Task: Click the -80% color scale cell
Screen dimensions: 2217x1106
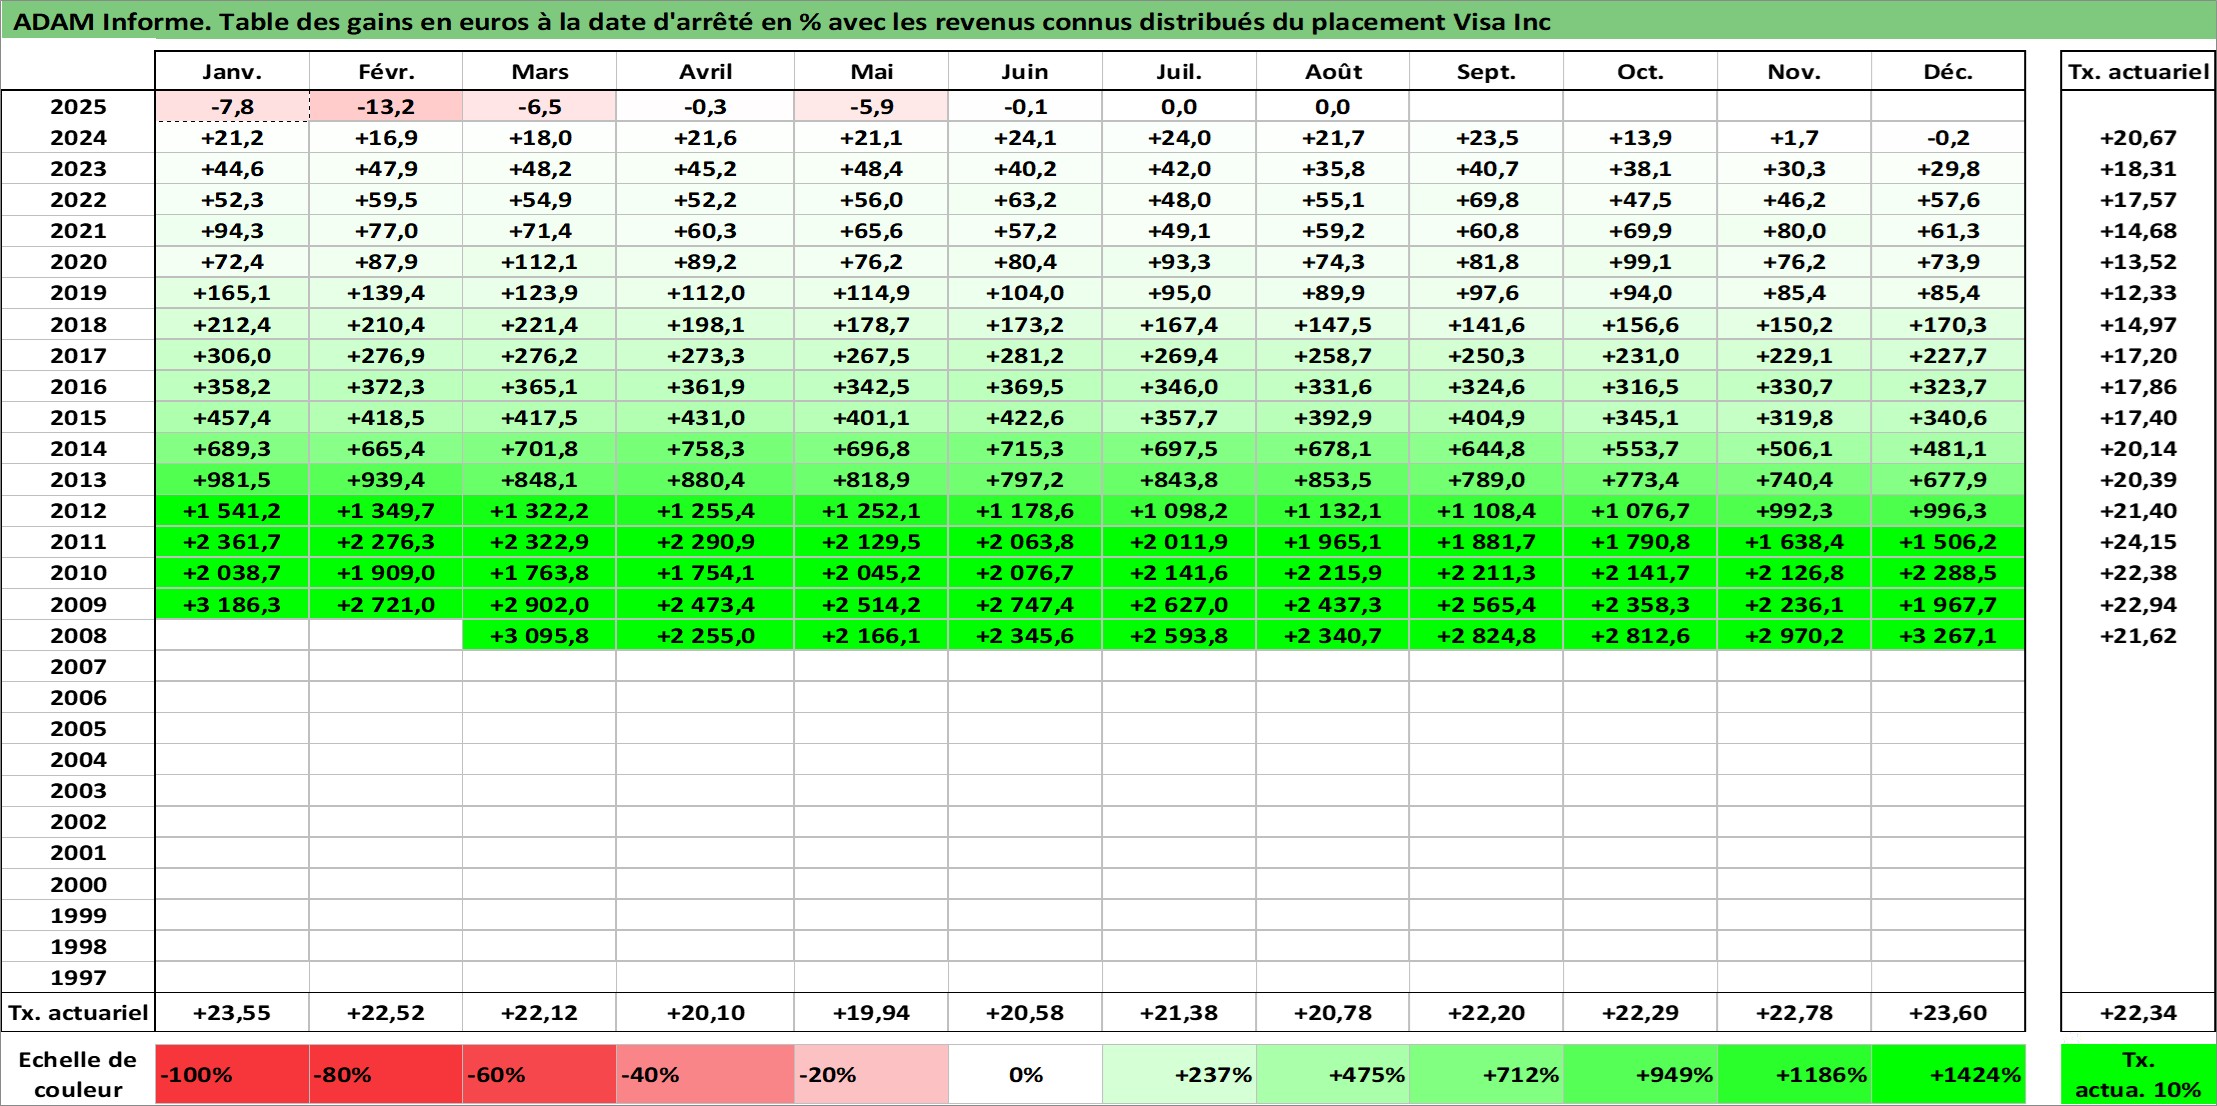Action: 386,1075
